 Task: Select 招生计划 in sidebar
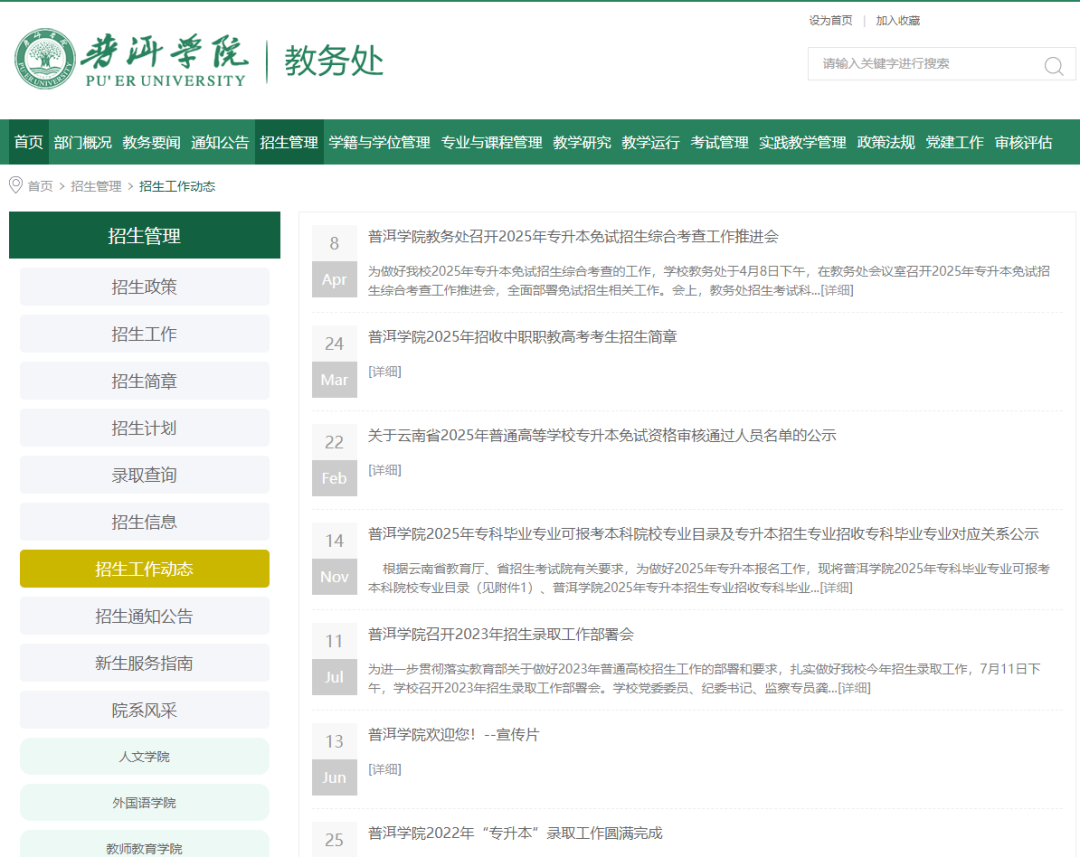[145, 428]
